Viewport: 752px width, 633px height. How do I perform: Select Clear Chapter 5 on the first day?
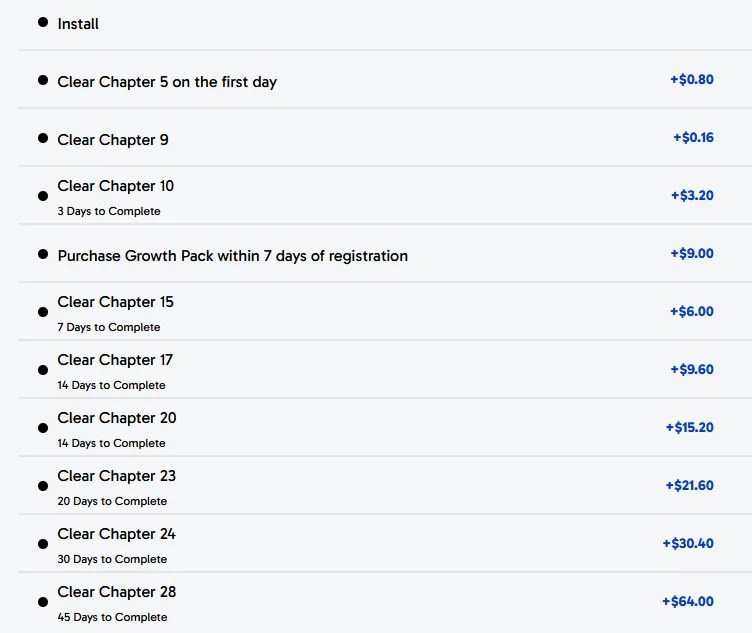[167, 82]
